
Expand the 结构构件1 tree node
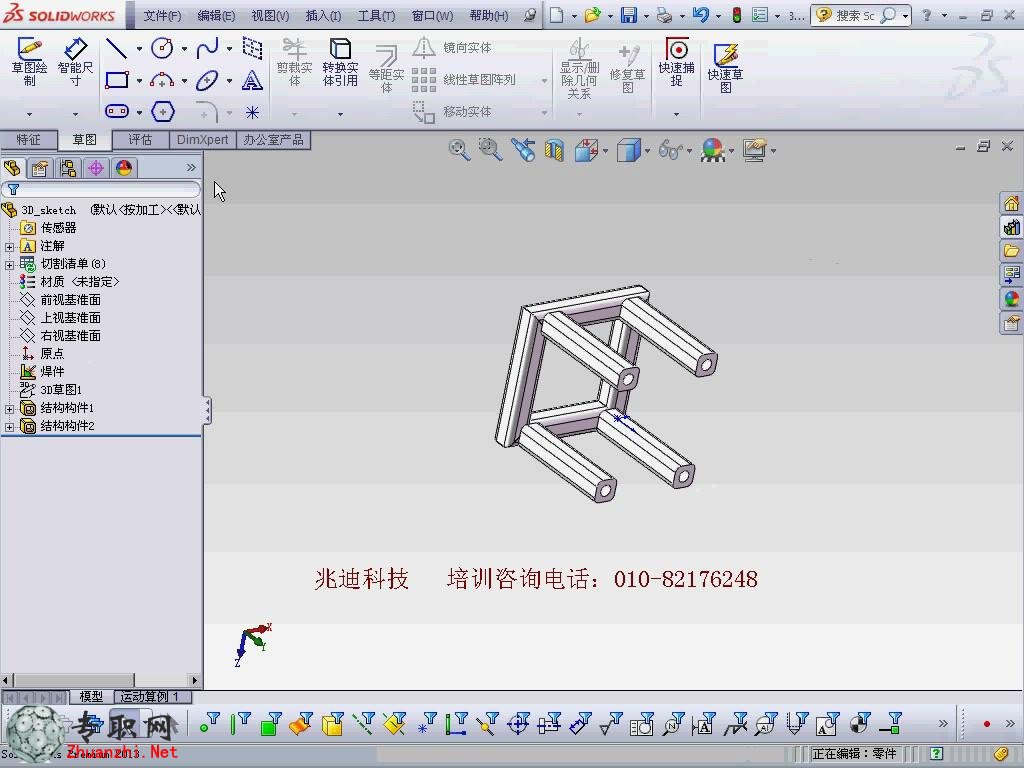tap(9, 409)
